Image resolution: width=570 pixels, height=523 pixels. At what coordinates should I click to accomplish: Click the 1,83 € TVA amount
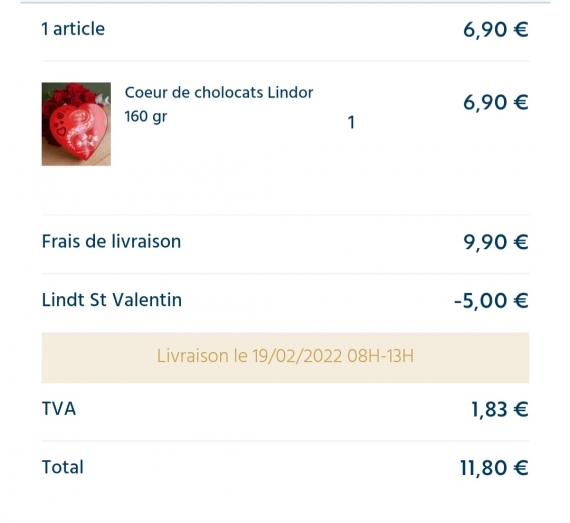499,410
